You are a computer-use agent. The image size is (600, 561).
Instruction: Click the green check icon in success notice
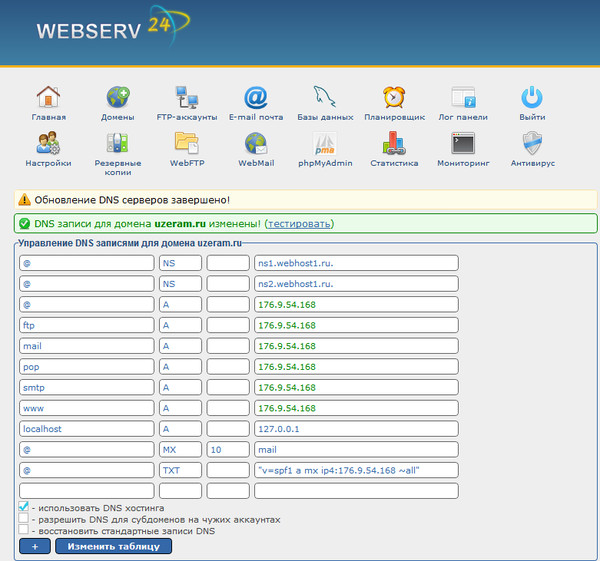(x=24, y=223)
